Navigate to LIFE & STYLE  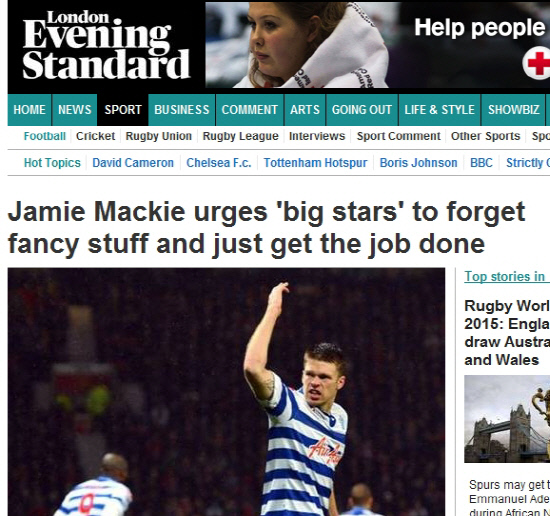tap(439, 110)
